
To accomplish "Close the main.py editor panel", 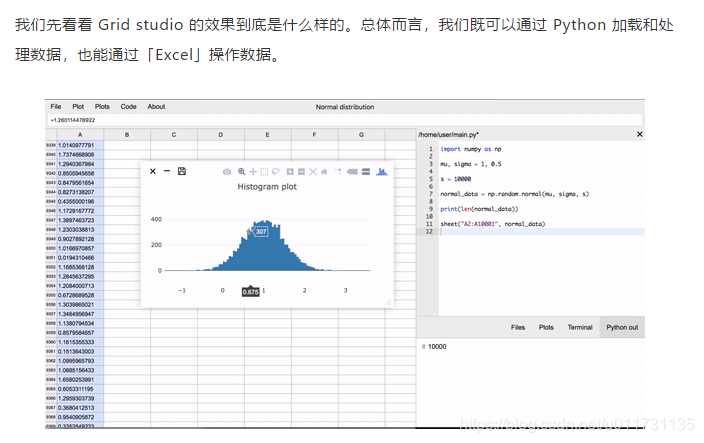I will click(x=639, y=134).
